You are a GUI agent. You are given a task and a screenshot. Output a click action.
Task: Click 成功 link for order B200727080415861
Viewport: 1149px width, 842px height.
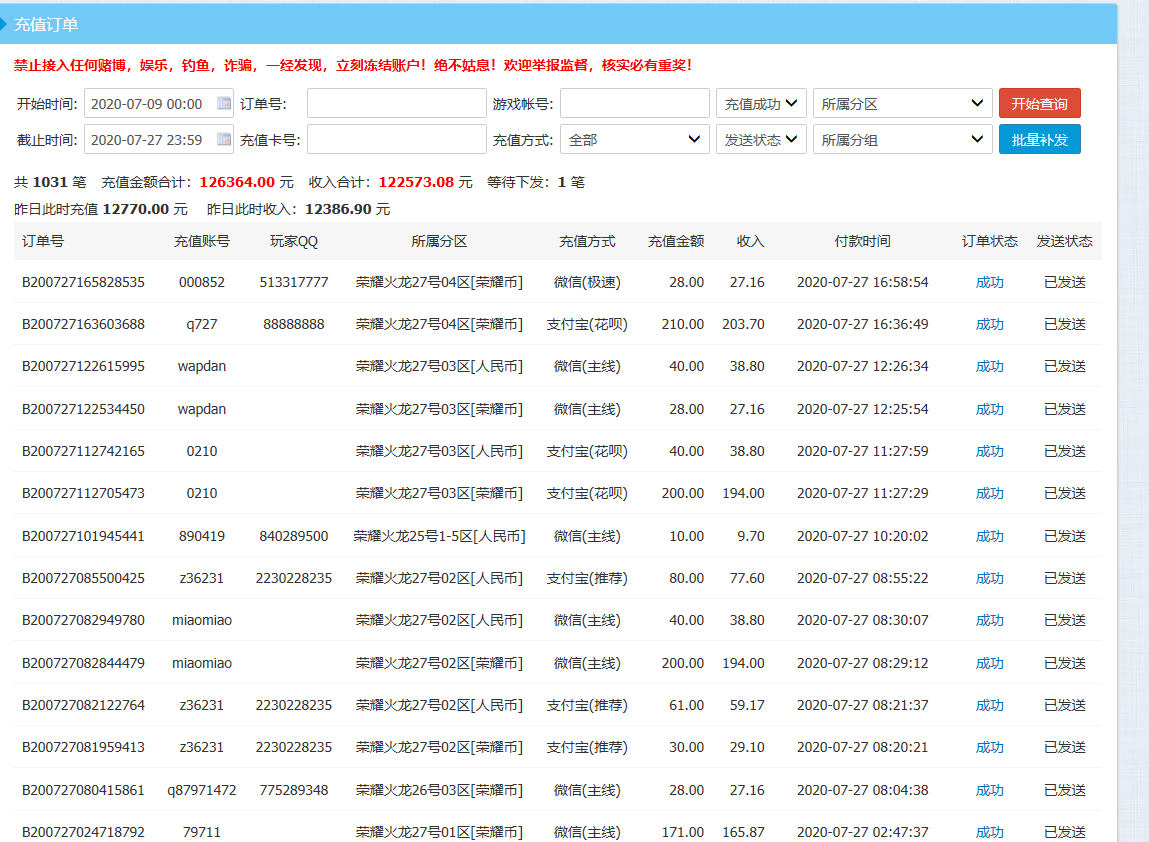(989, 790)
